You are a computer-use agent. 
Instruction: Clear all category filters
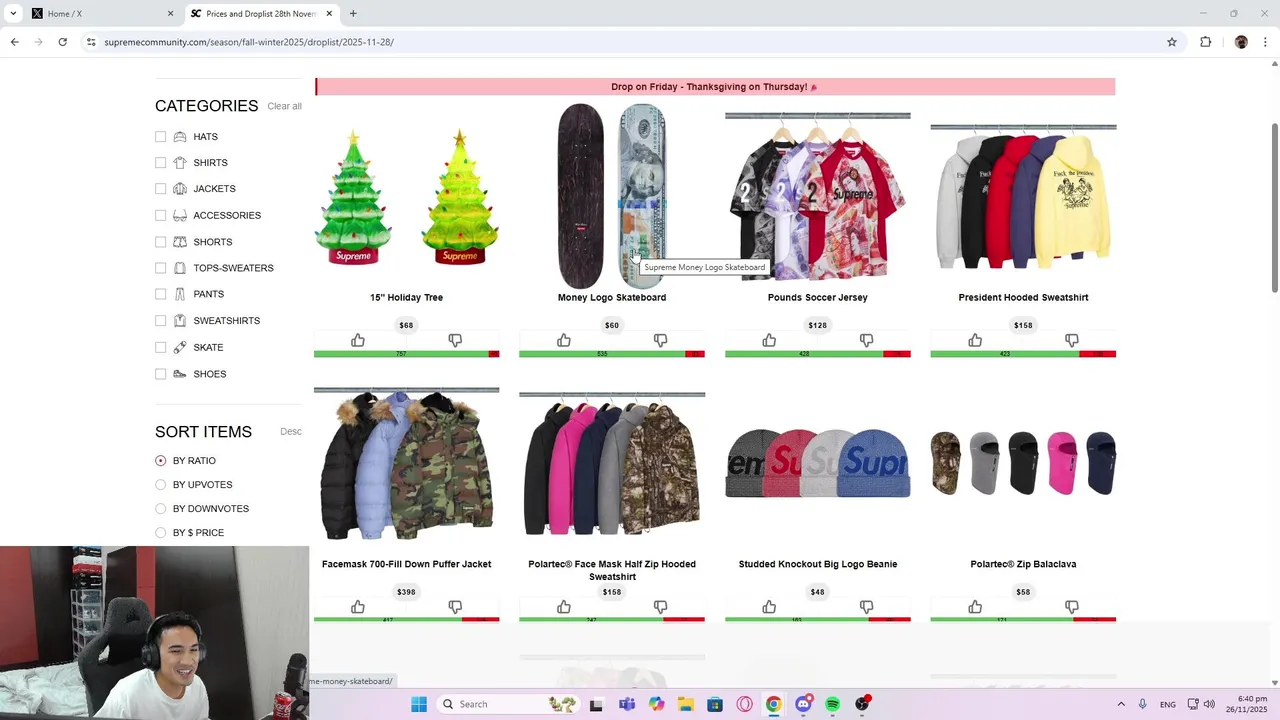point(284,106)
